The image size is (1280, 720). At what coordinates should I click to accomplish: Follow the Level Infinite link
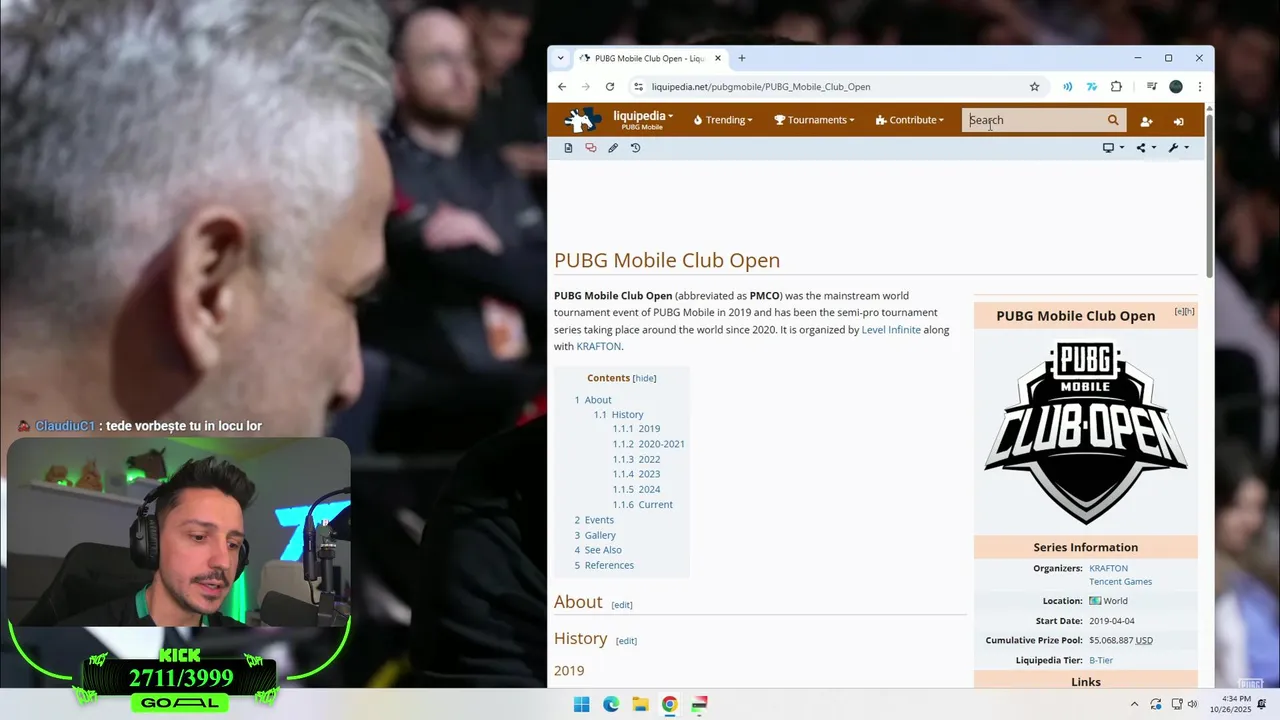pos(891,330)
